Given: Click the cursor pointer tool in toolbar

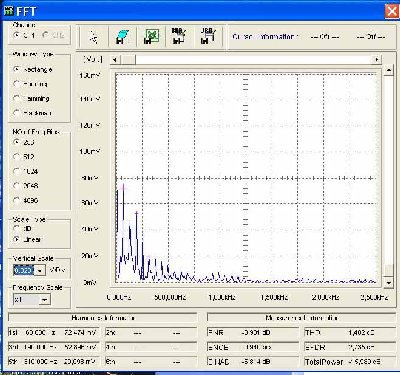Looking at the screenshot, I should (x=94, y=37).
